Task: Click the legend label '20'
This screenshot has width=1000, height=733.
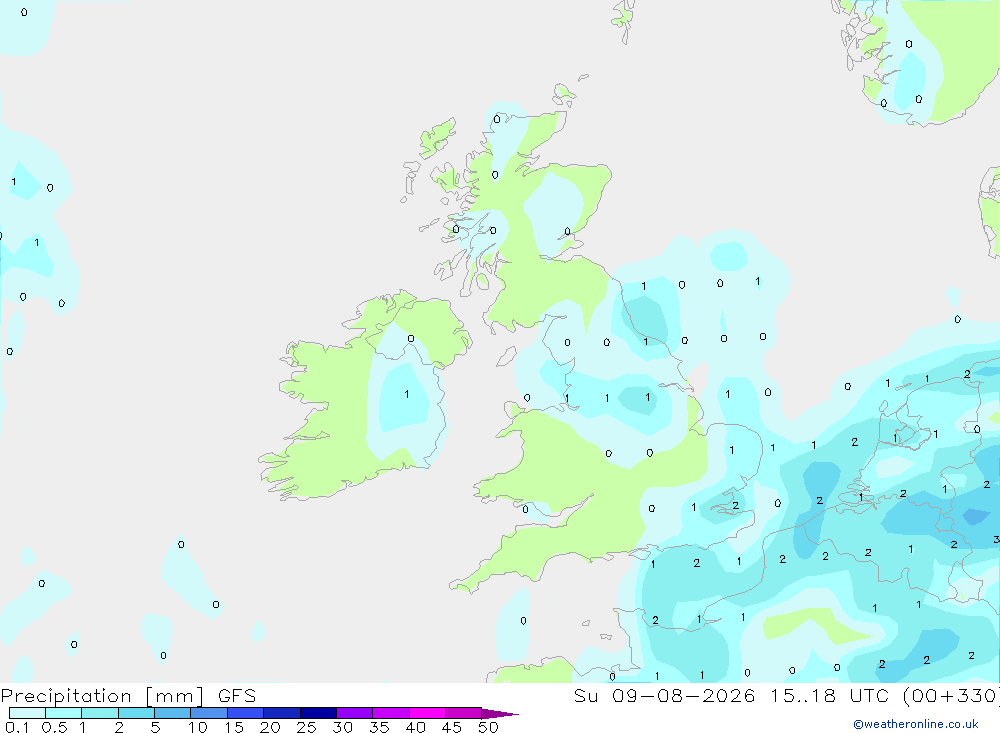Action: coord(270,727)
